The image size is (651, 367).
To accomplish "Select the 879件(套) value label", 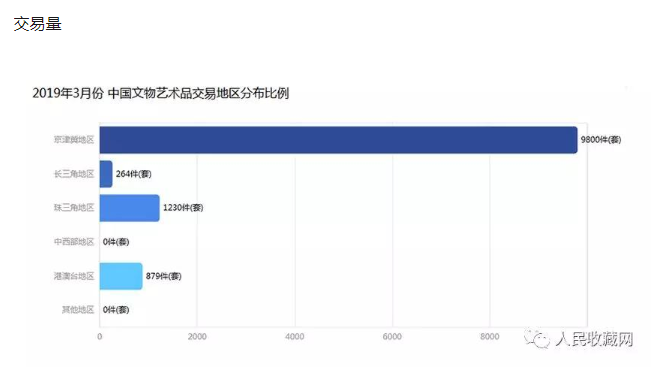I will tap(164, 276).
